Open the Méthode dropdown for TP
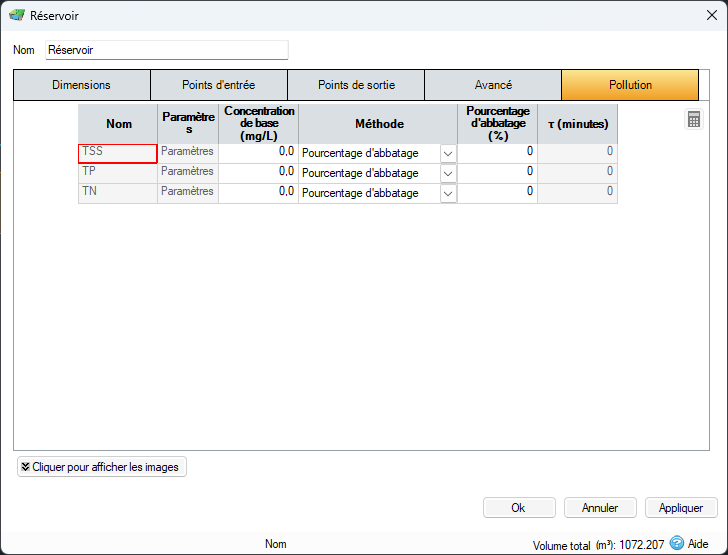 tap(448, 174)
